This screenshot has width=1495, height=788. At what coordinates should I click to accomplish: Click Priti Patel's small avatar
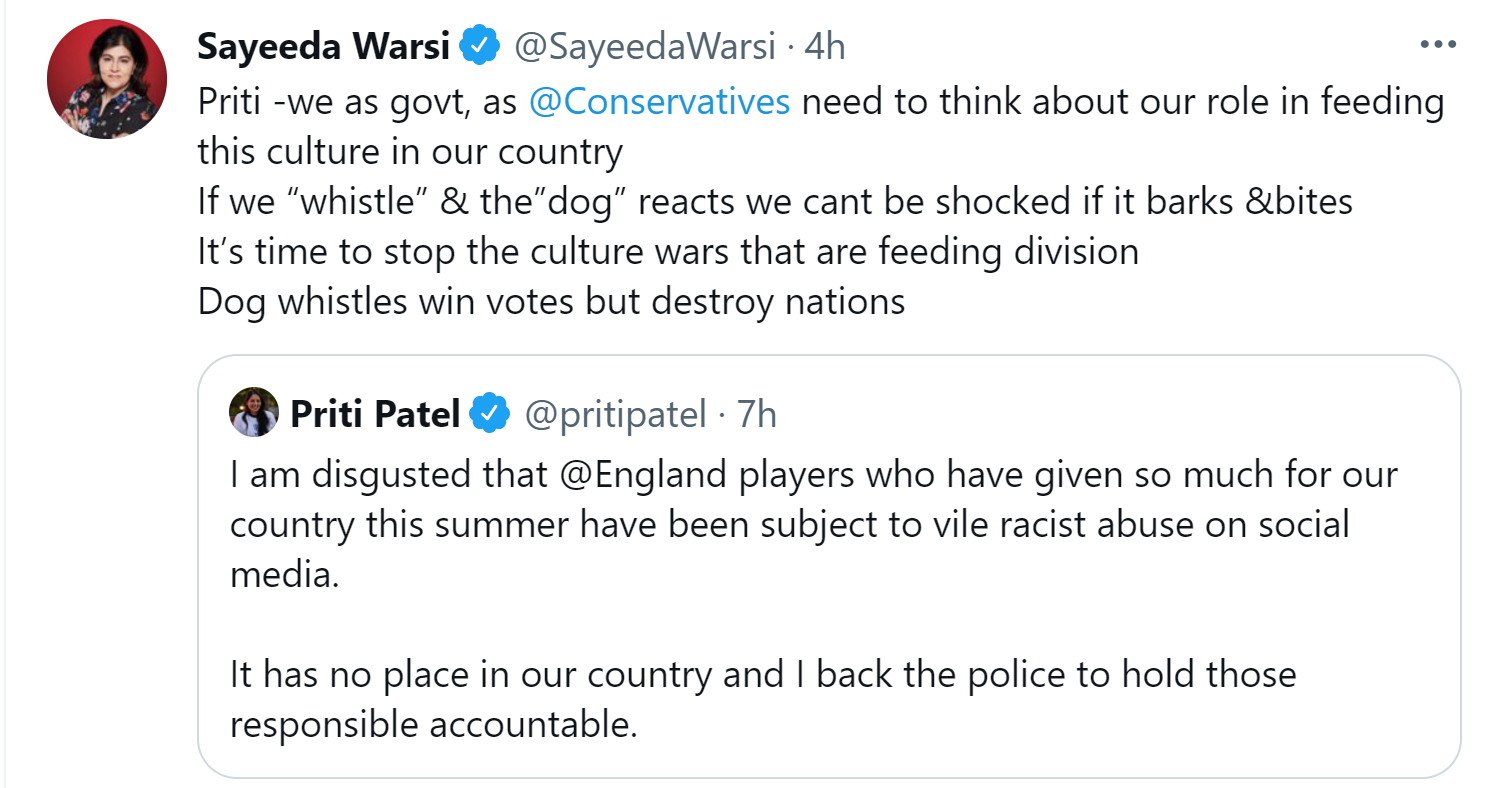253,412
